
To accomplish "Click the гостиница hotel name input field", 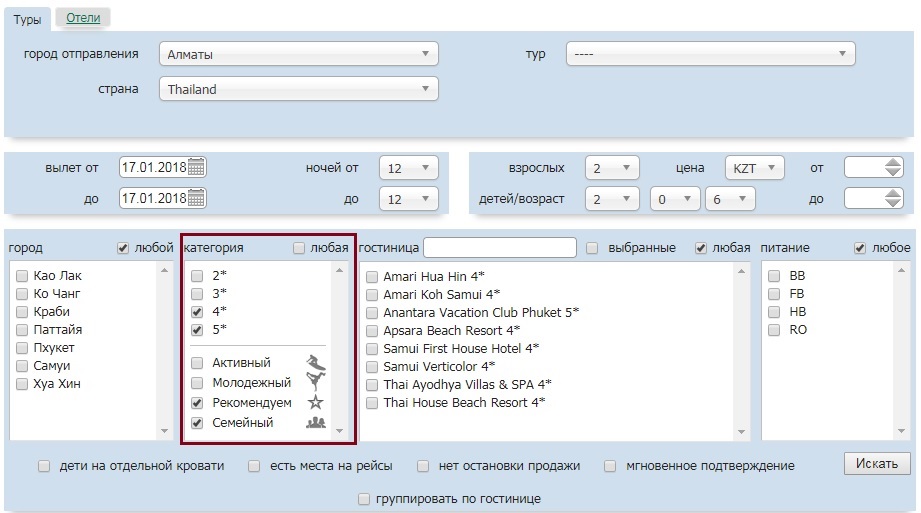I will coord(499,247).
